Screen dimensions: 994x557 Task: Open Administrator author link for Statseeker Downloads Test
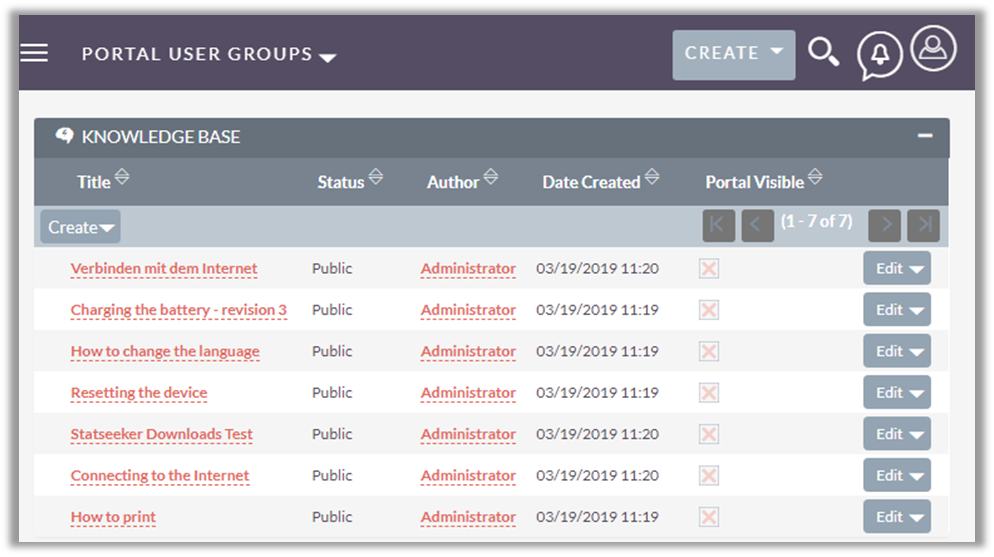tap(468, 435)
